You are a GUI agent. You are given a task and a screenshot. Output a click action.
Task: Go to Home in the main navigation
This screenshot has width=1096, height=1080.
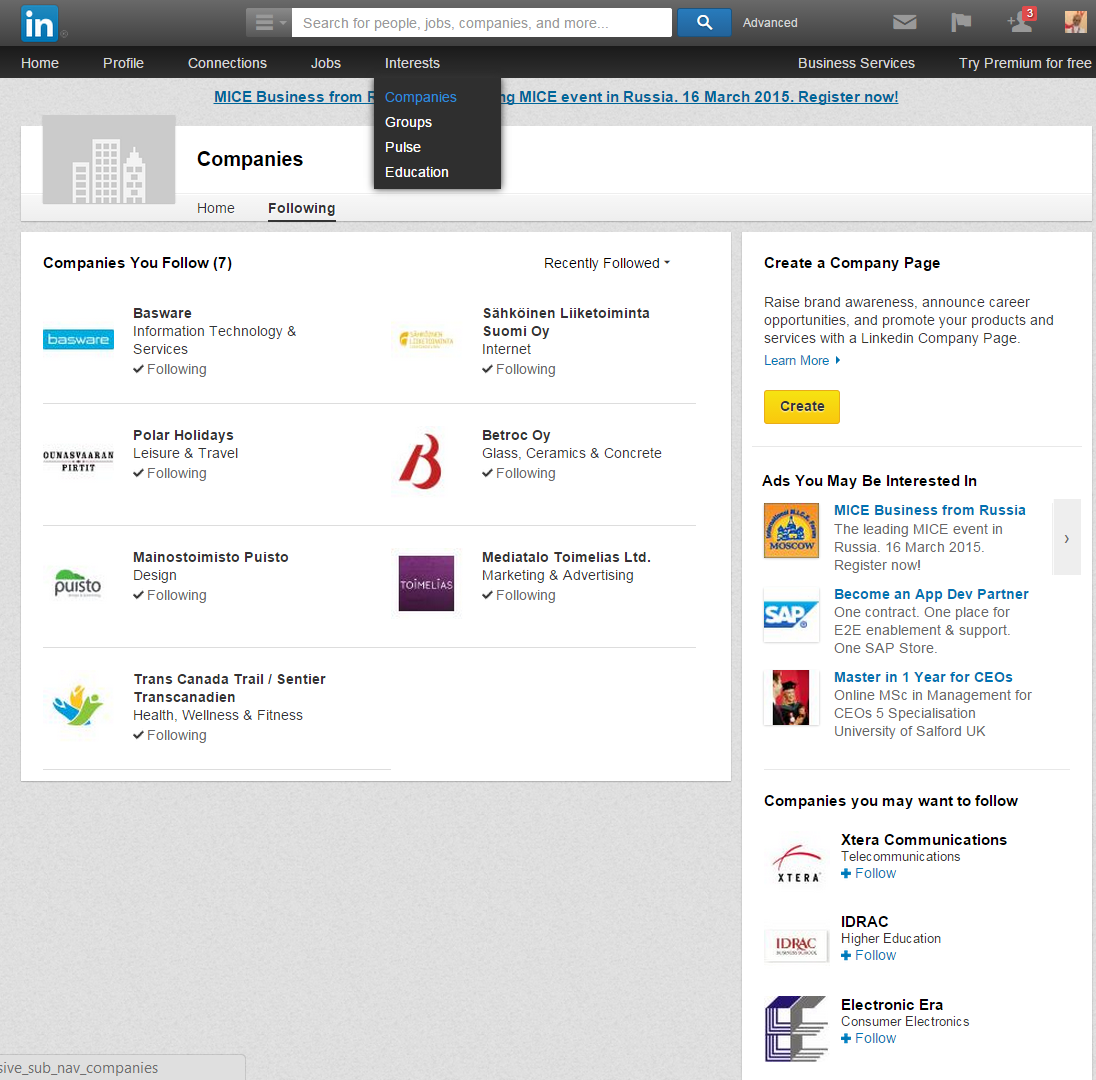click(x=40, y=63)
